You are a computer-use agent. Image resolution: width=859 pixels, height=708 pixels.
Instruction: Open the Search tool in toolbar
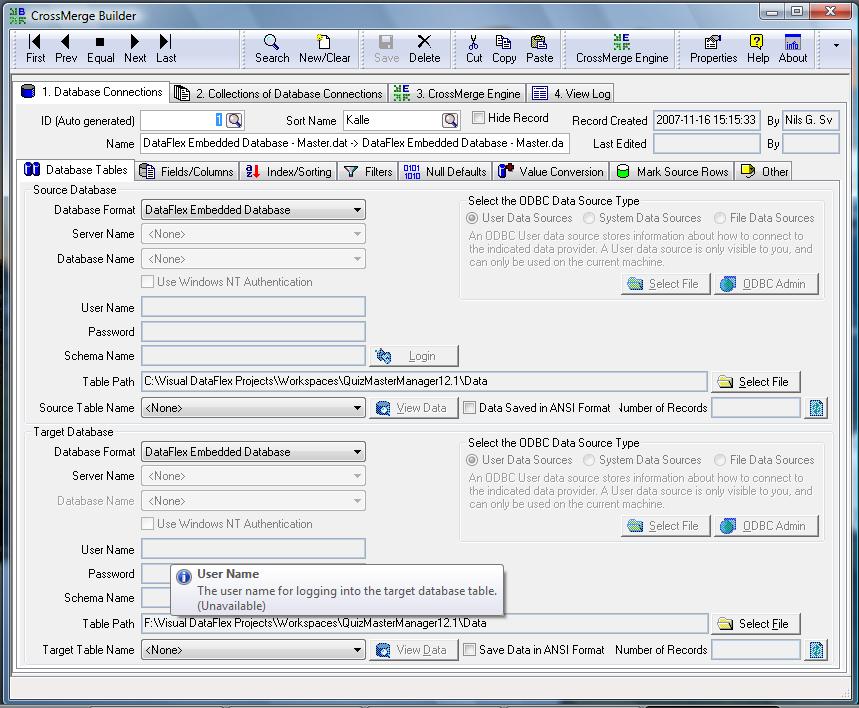coord(272,49)
